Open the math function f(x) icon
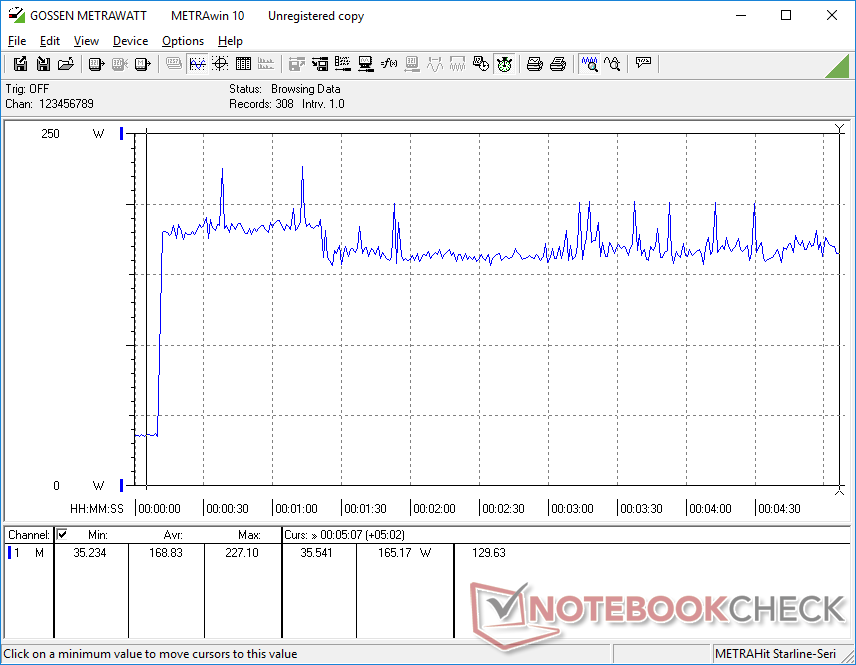The height and width of the screenshot is (665, 856). click(389, 64)
